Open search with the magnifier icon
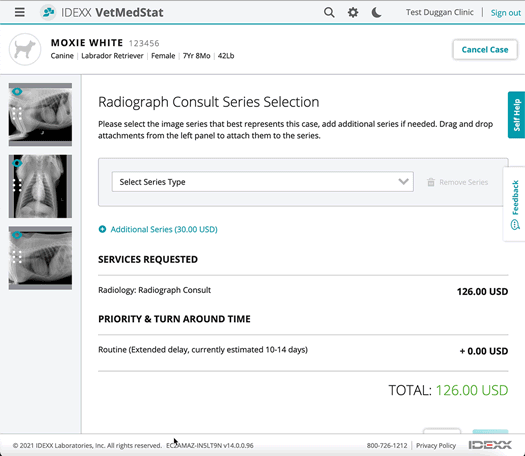The width and height of the screenshot is (525, 456). pos(329,12)
